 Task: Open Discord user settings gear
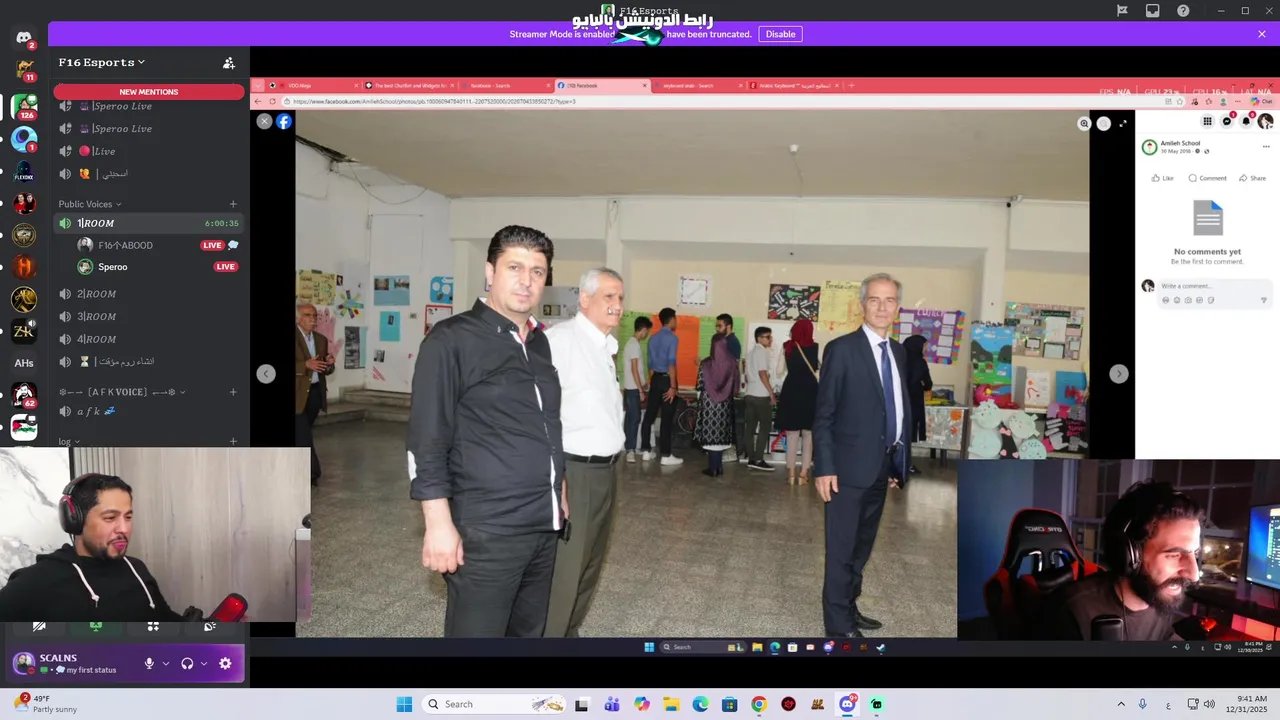point(225,663)
